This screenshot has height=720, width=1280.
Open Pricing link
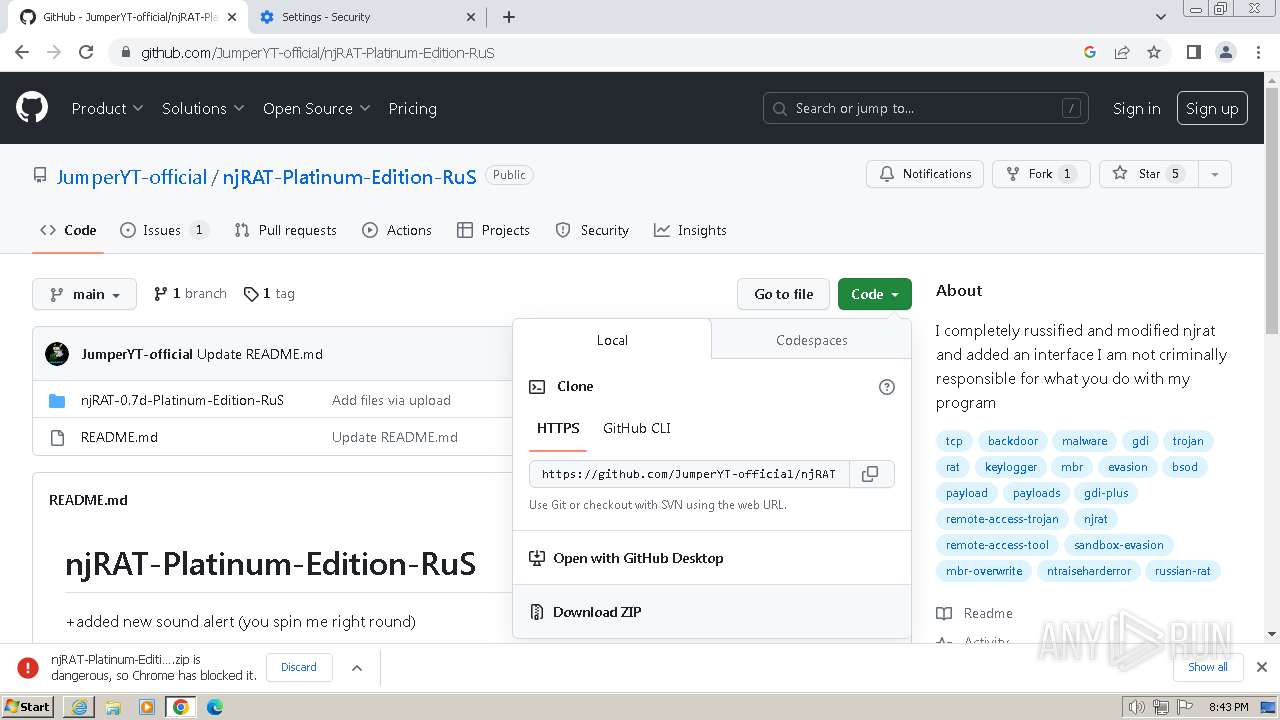click(412, 108)
